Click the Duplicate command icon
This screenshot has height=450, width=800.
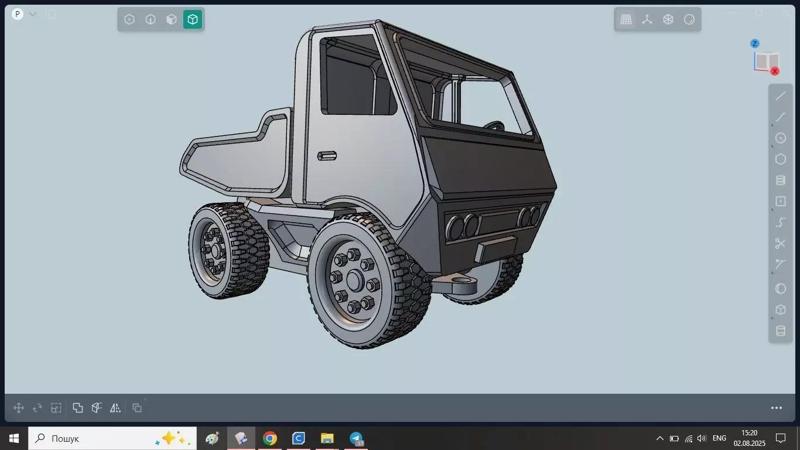click(x=137, y=408)
